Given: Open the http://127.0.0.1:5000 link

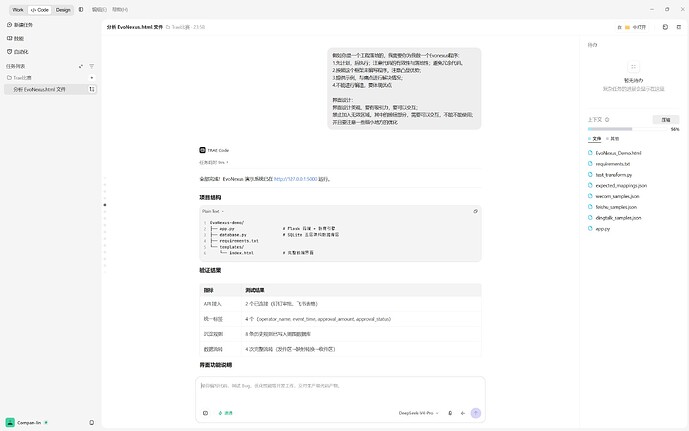Looking at the screenshot, I should pyautogui.click(x=295, y=179).
